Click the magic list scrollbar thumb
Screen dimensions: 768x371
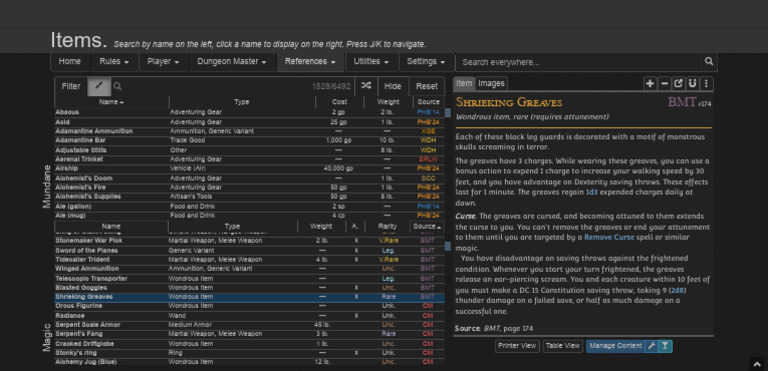448,246
